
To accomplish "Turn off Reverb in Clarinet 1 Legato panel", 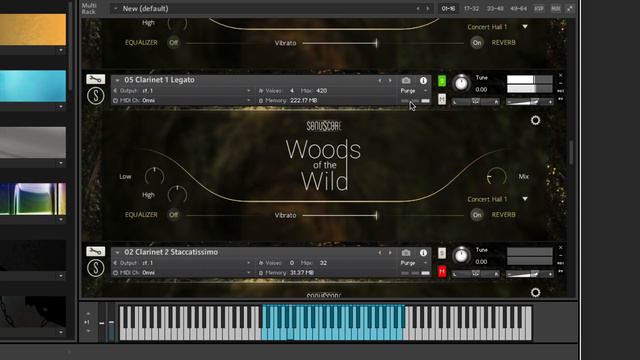I will (x=477, y=215).
